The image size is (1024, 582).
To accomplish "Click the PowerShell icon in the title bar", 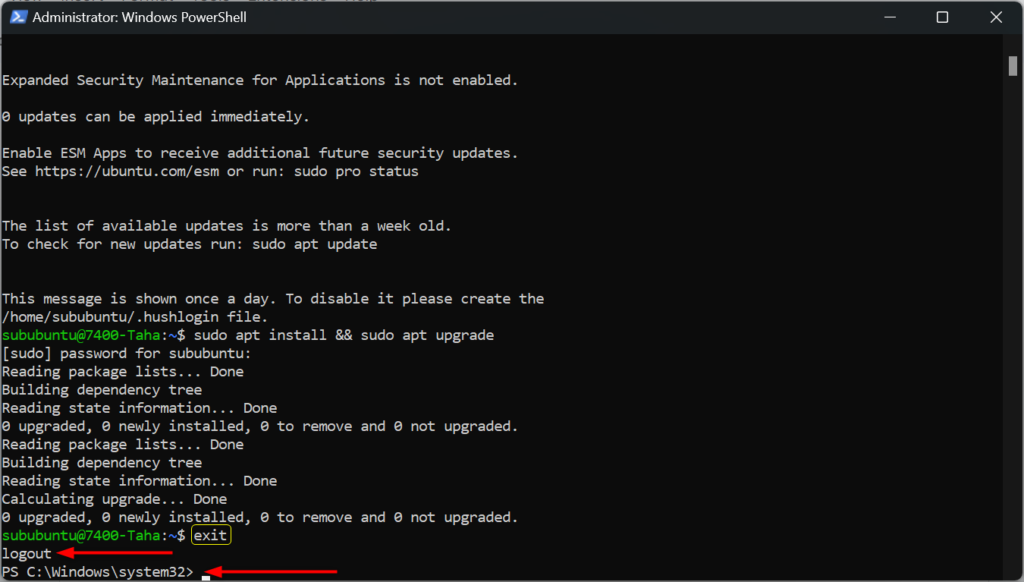I will point(19,17).
